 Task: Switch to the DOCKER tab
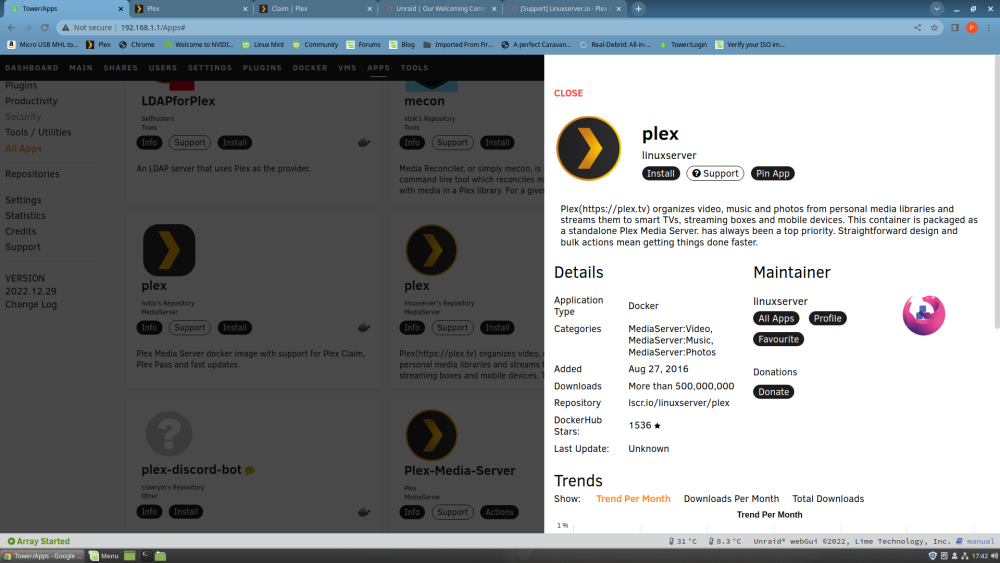(x=310, y=68)
